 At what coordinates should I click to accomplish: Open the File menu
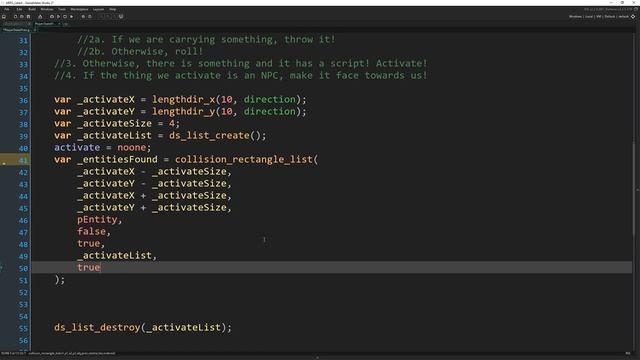tap(7, 9)
